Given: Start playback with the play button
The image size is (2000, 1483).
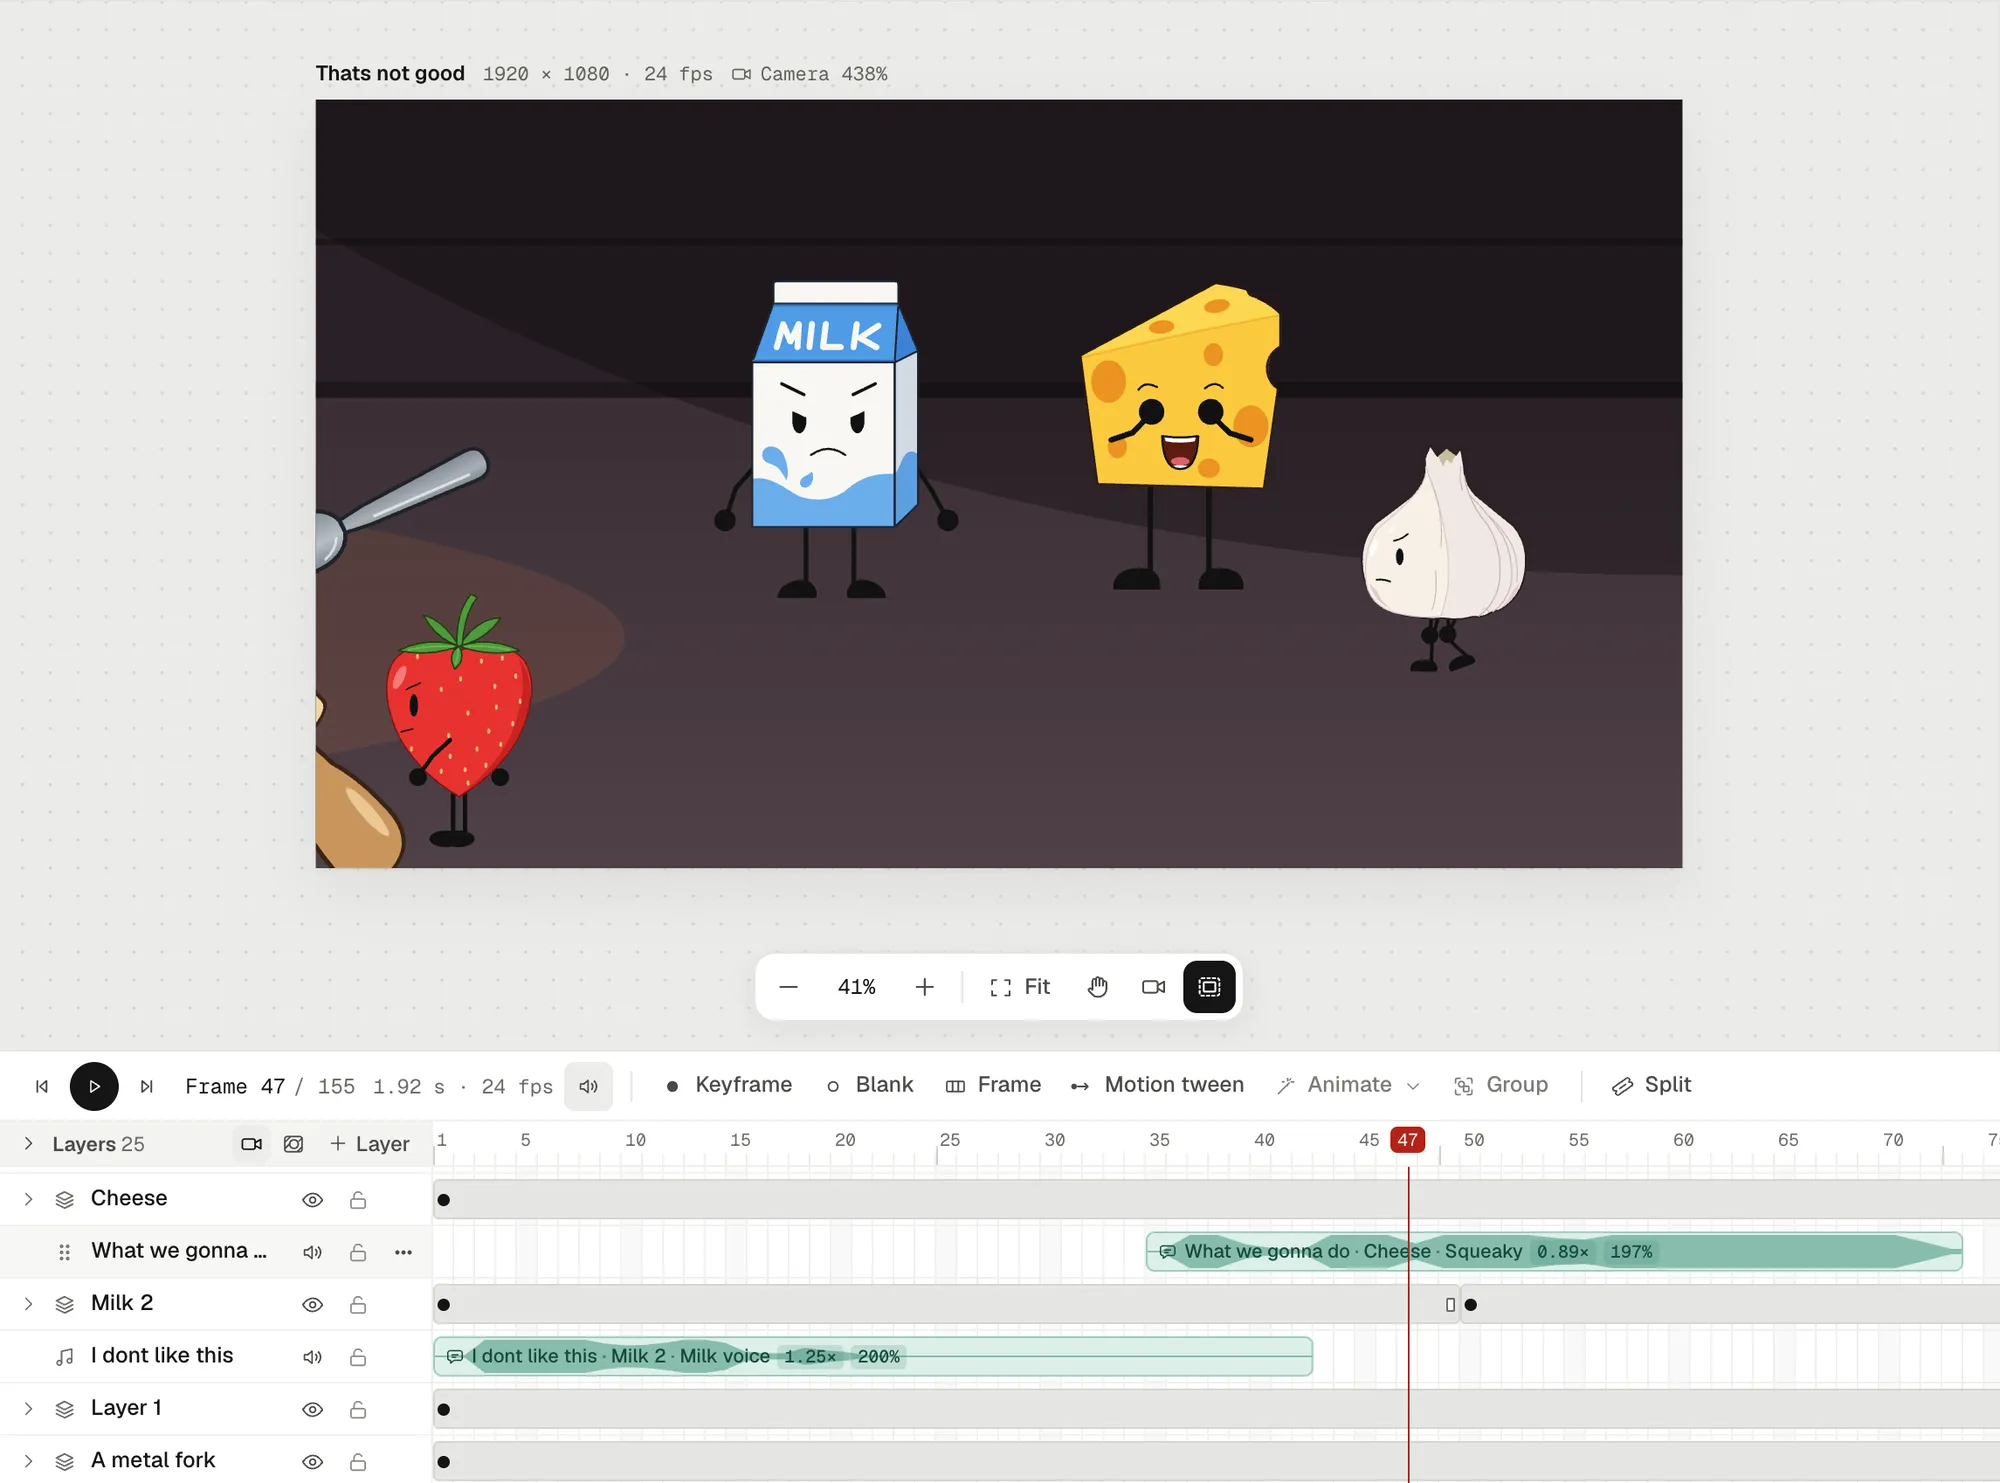Looking at the screenshot, I should (x=94, y=1086).
